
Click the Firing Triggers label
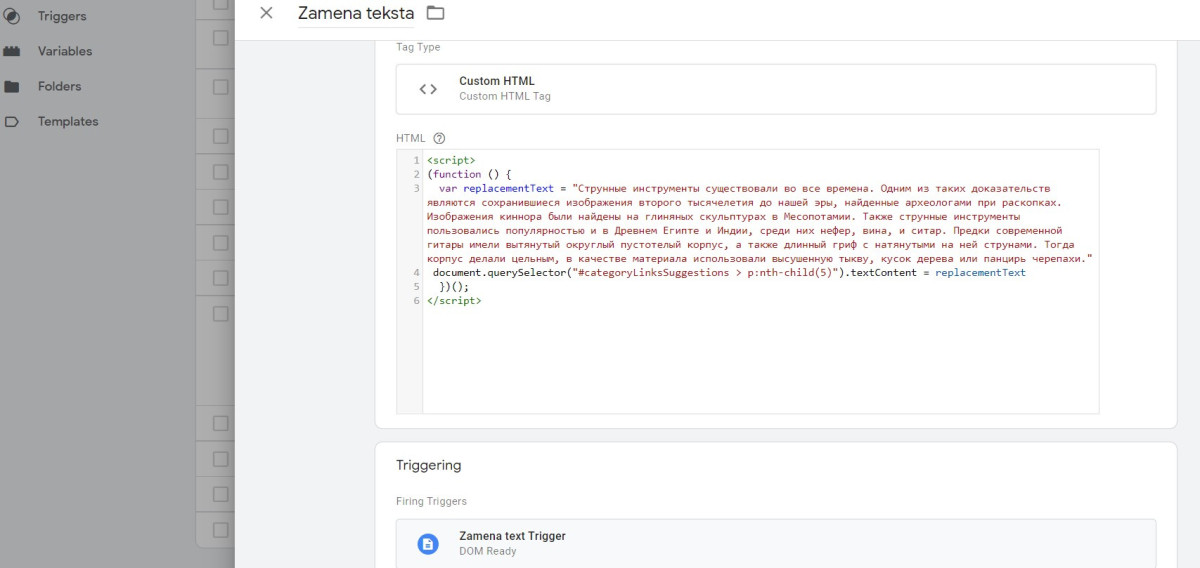tap(431, 501)
